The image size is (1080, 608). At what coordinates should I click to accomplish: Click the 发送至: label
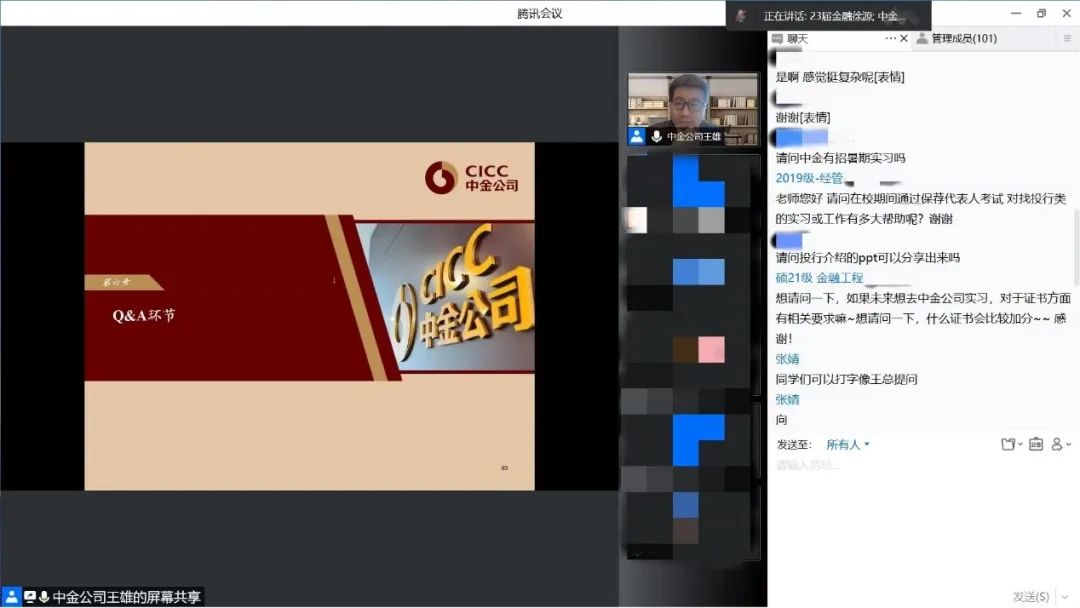click(x=794, y=445)
